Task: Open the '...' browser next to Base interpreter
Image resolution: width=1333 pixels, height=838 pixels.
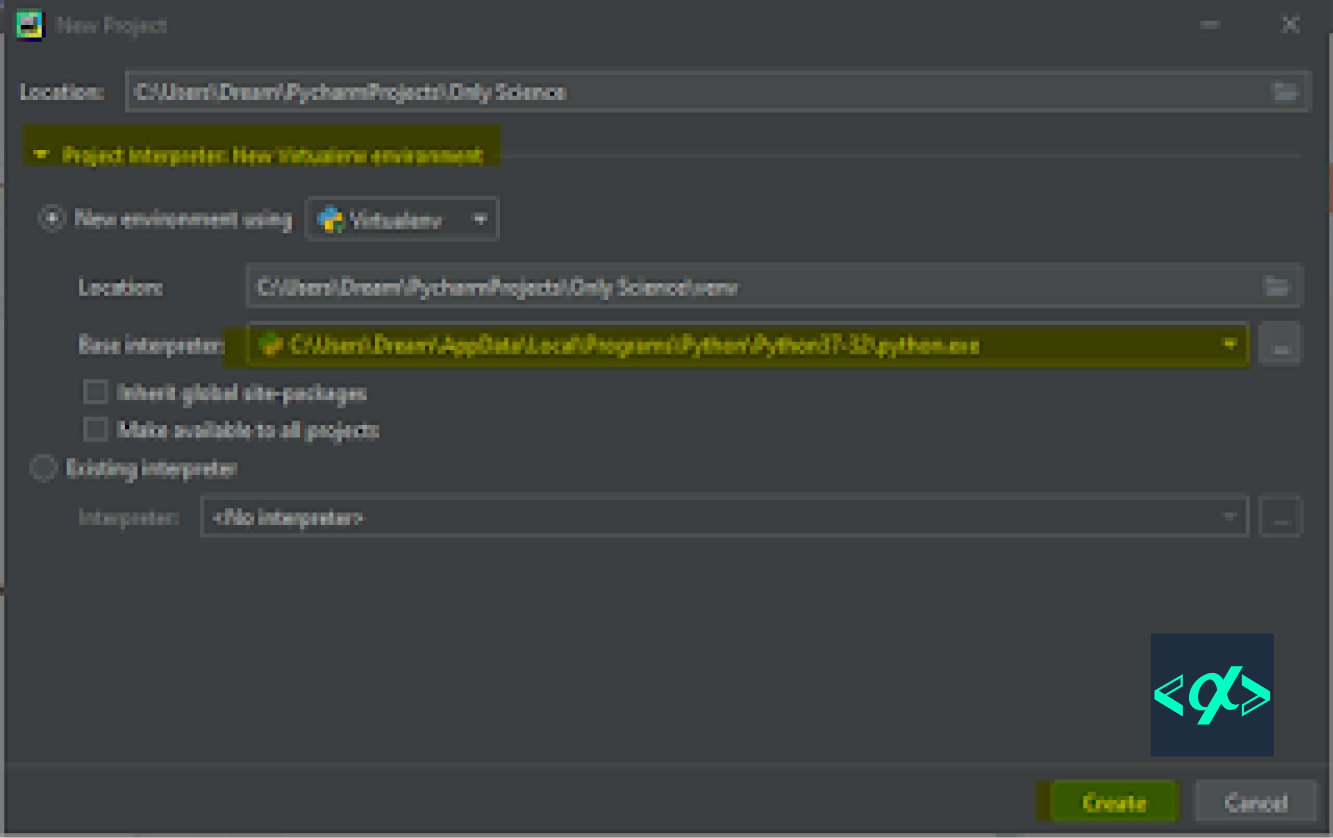Action: coord(1280,344)
